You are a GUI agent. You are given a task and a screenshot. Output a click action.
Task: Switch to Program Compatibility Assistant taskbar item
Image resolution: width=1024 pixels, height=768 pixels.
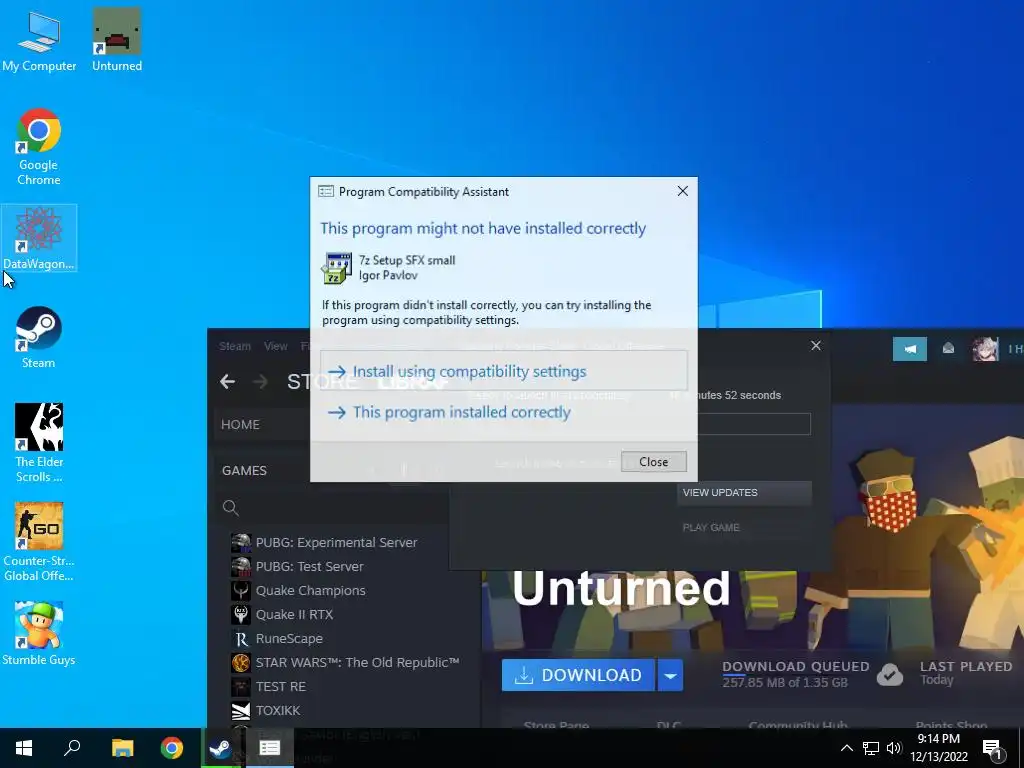click(x=269, y=748)
